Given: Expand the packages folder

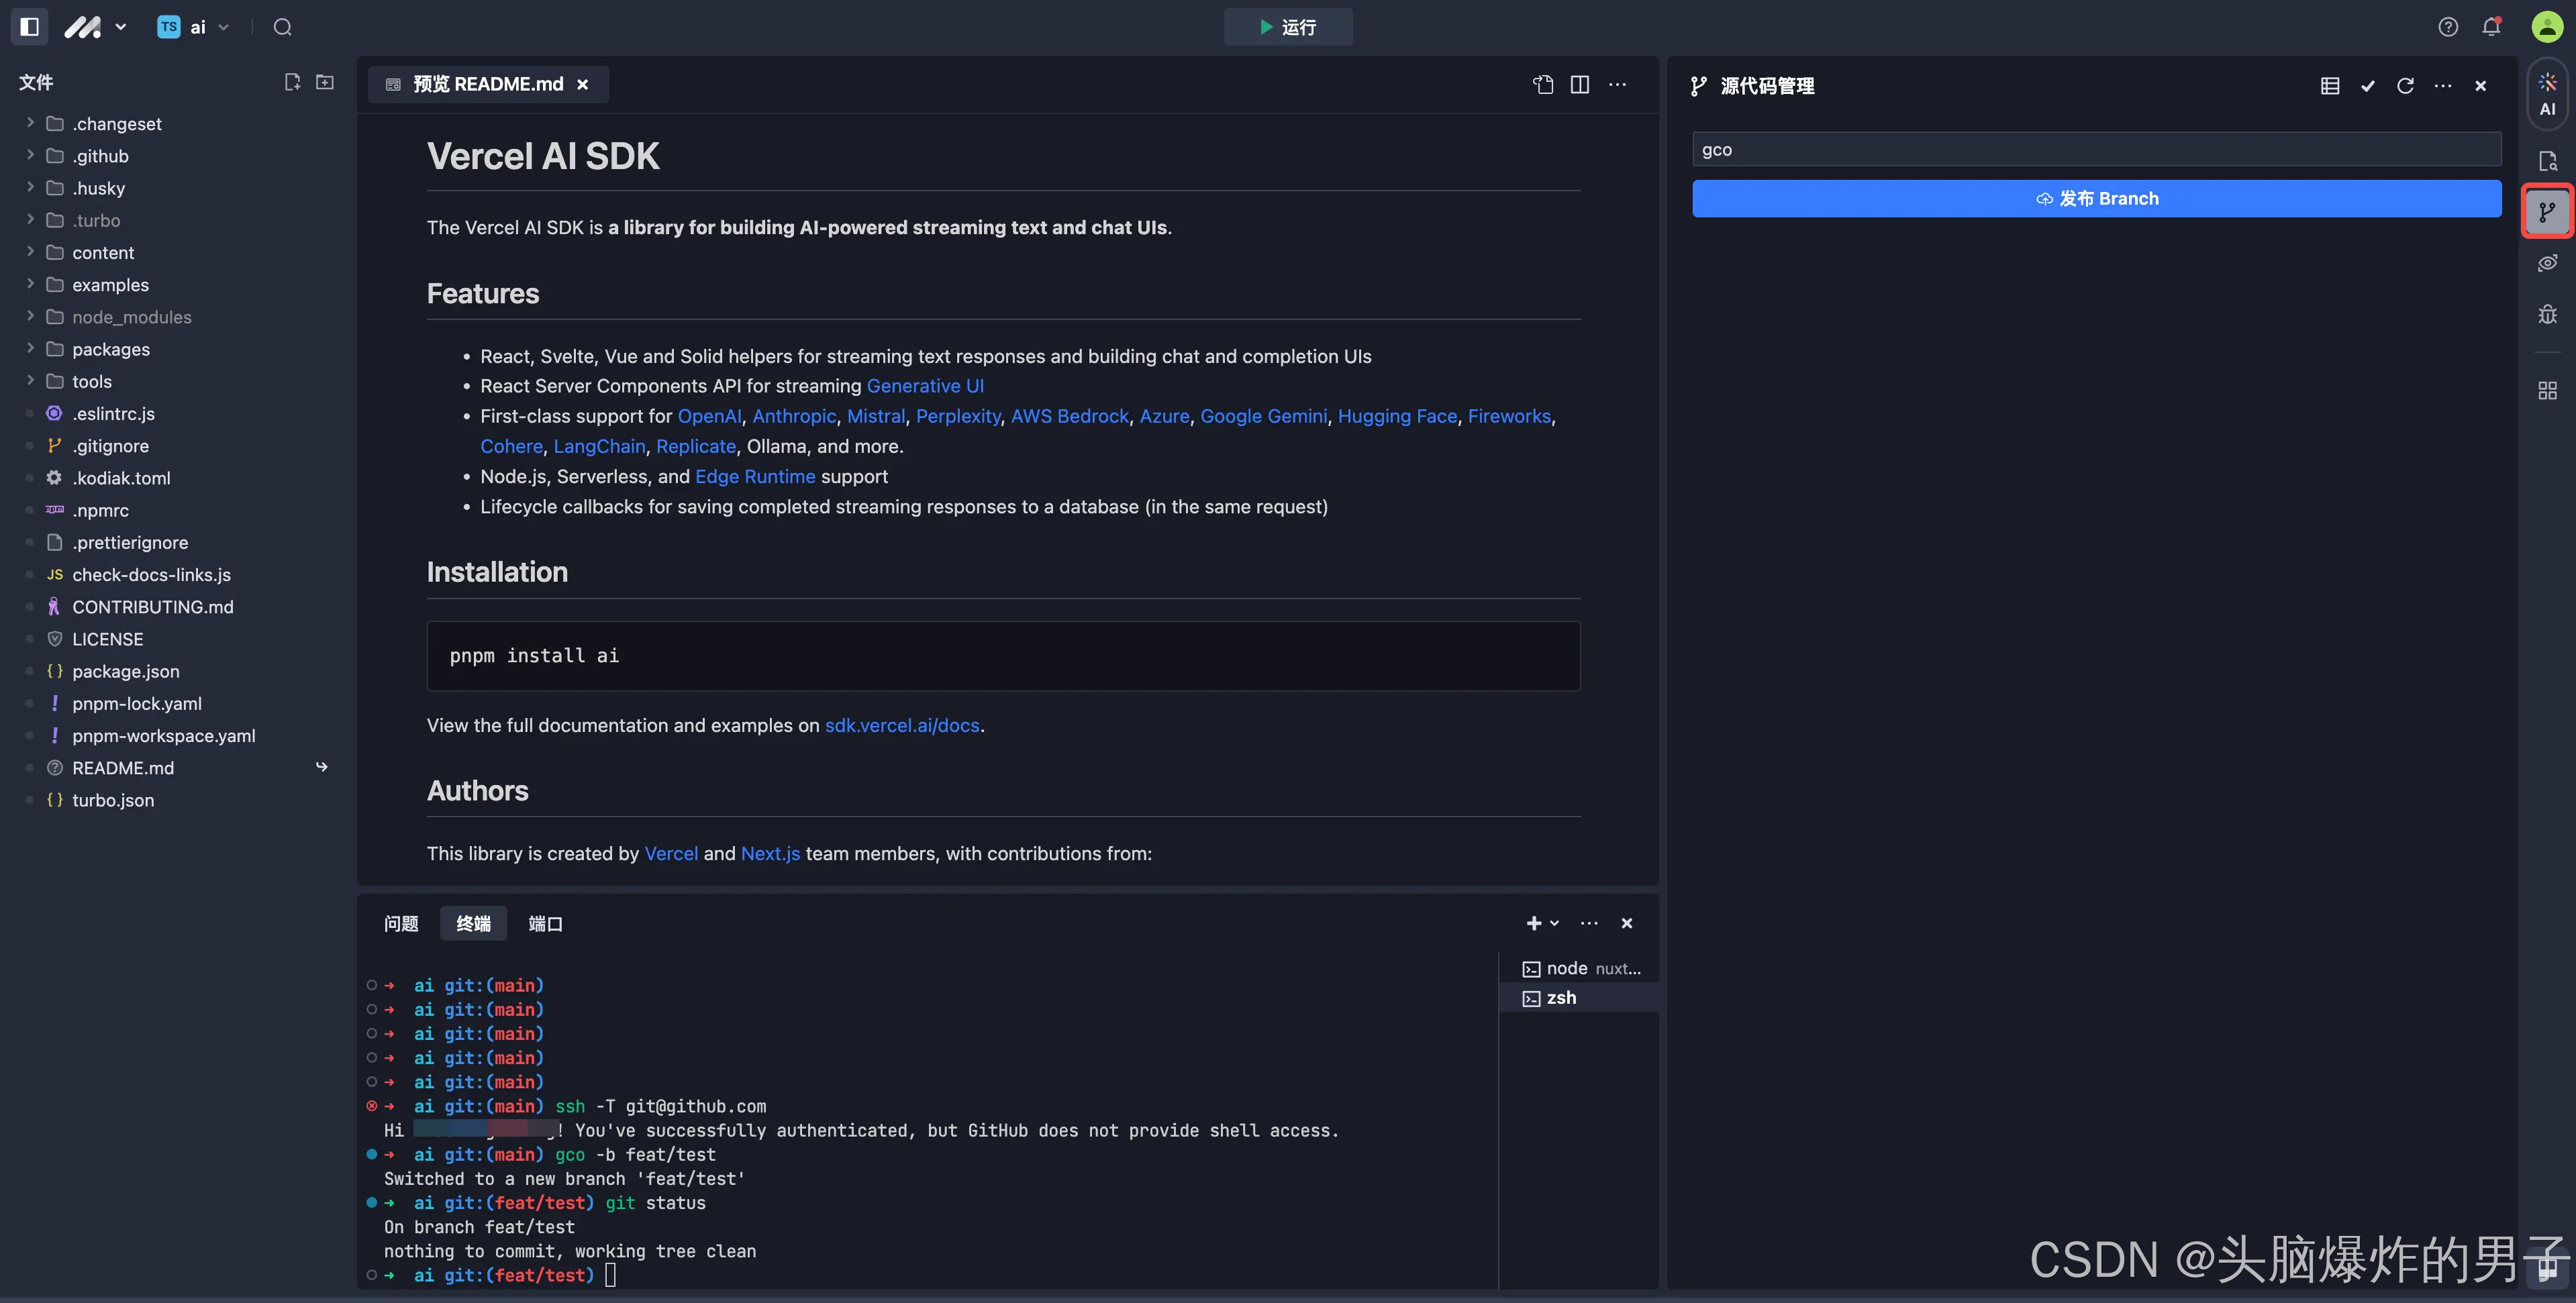Looking at the screenshot, I should click(110, 349).
